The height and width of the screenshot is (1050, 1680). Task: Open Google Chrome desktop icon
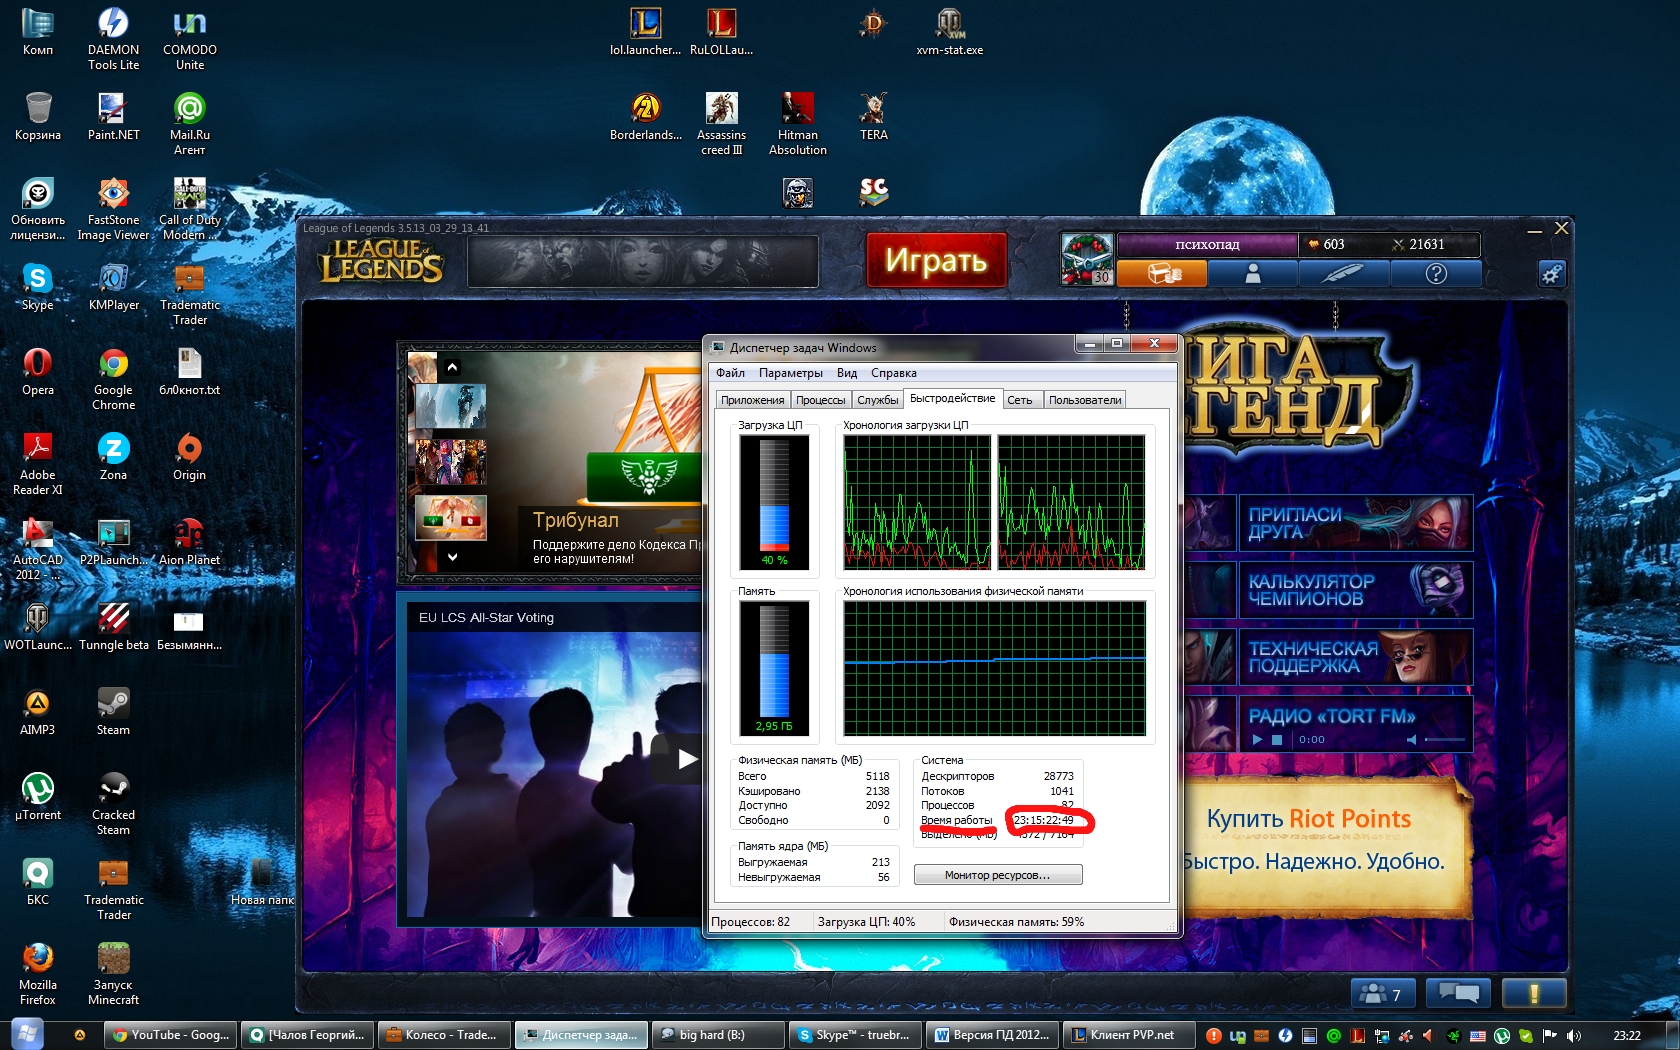(x=113, y=379)
